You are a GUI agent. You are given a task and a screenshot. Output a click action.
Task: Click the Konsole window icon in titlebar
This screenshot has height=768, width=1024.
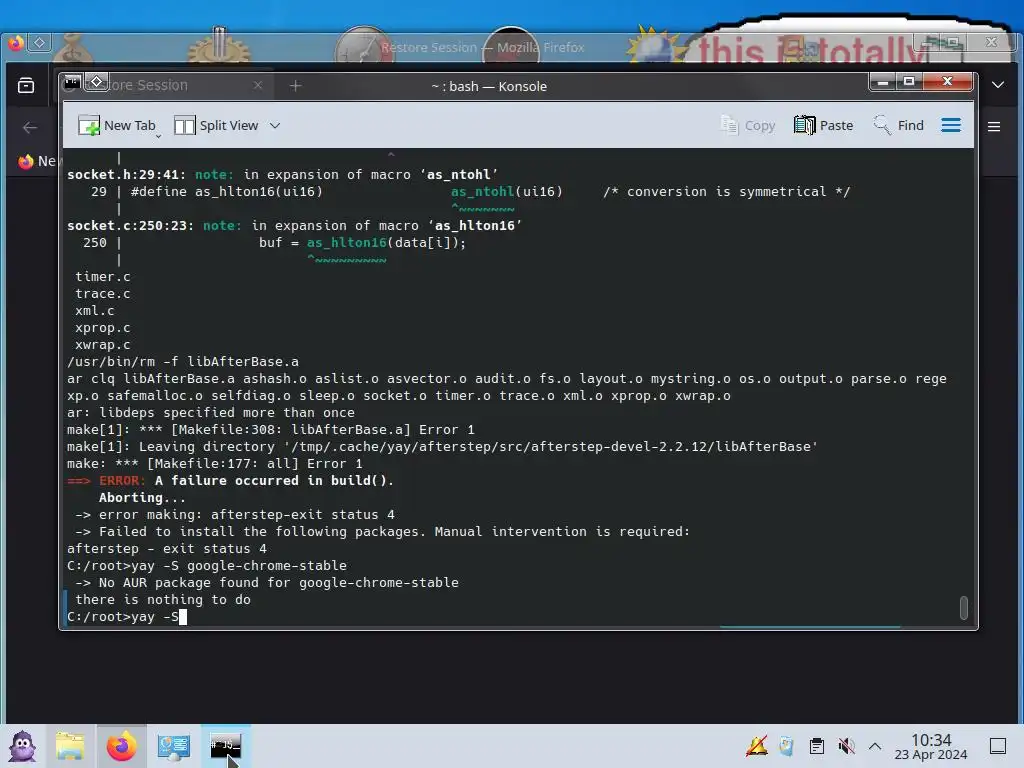72,82
